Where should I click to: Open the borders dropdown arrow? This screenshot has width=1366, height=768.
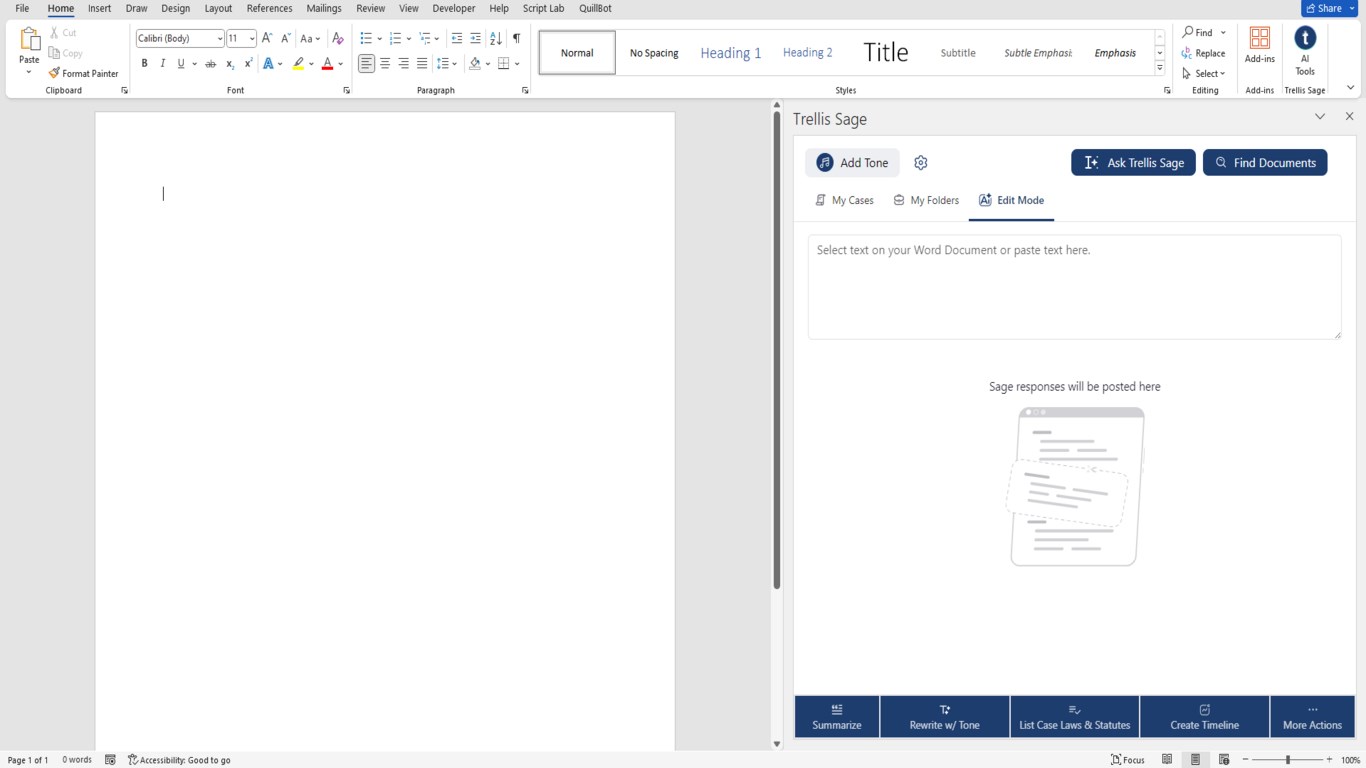pyautogui.click(x=517, y=64)
